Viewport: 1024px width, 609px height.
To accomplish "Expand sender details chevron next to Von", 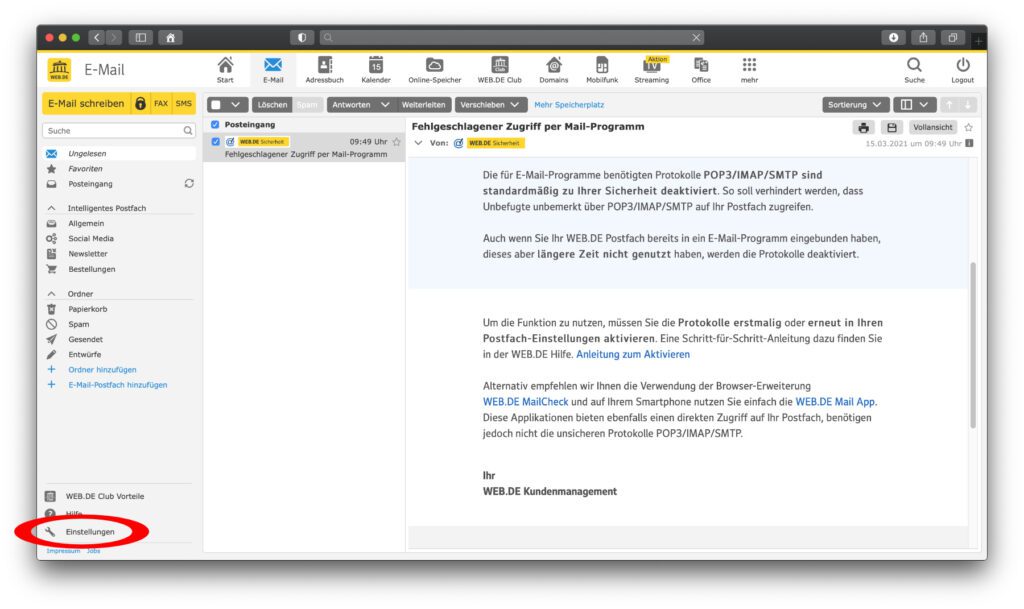I will coord(419,143).
